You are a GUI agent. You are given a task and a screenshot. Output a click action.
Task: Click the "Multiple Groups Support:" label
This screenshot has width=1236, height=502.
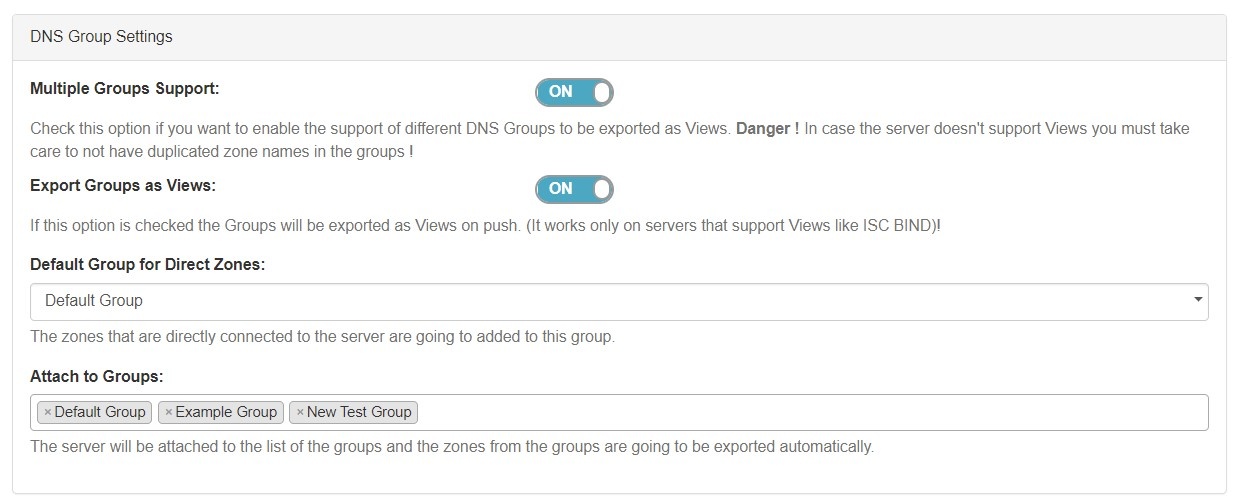pyautogui.click(x=125, y=88)
